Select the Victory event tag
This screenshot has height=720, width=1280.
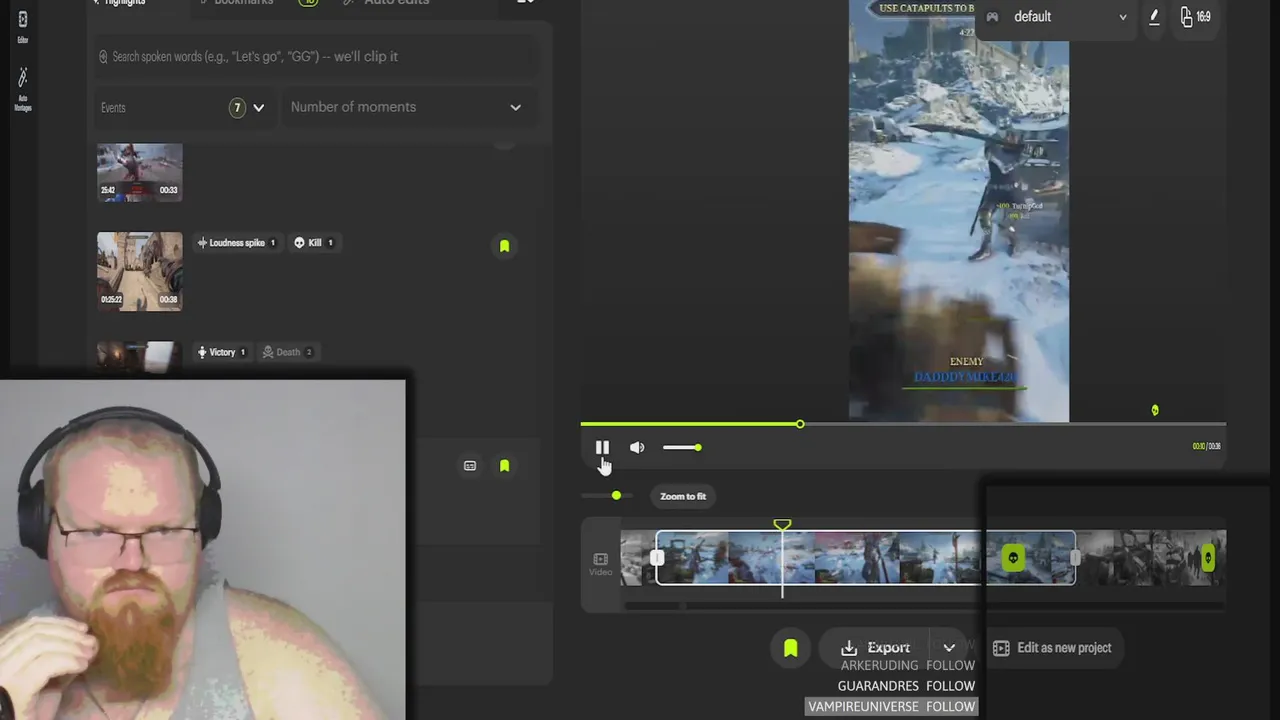click(x=222, y=352)
